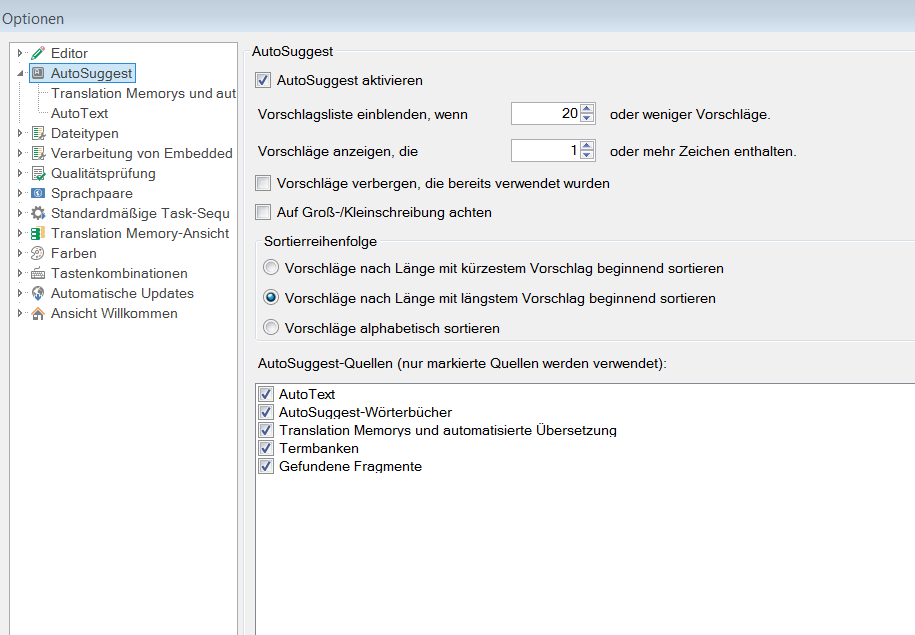
Task: Open the Ansicht Willkommen page
Action: pos(114,313)
